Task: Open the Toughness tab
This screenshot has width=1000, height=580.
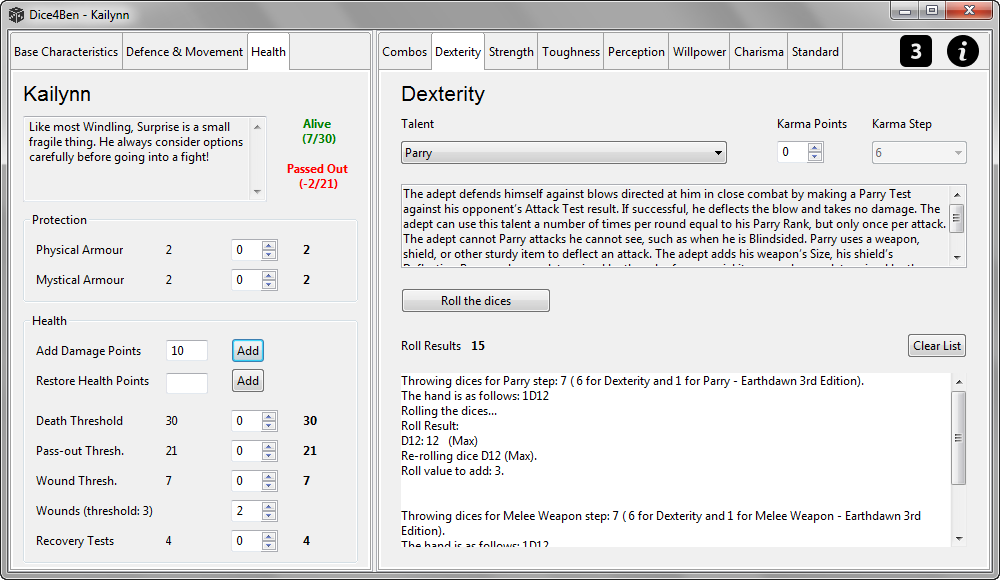Action: [x=571, y=52]
